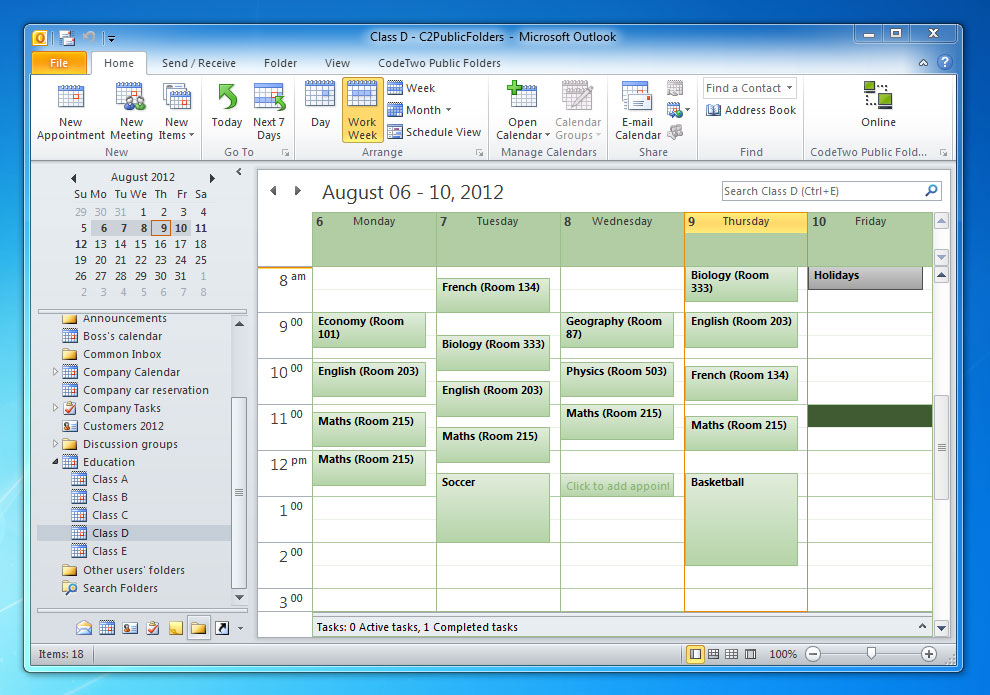Image resolution: width=990 pixels, height=695 pixels.
Task: Open Folder List in navigation bar
Action: (x=198, y=628)
